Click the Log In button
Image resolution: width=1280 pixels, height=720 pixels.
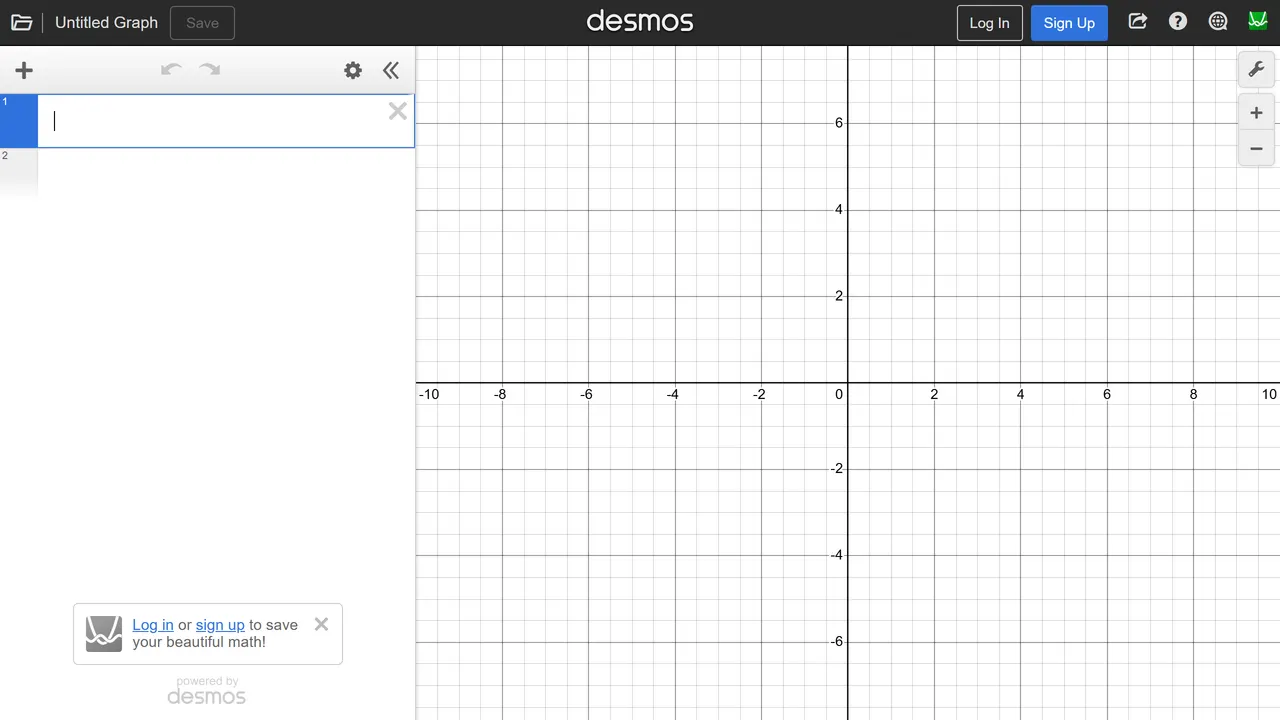[989, 22]
